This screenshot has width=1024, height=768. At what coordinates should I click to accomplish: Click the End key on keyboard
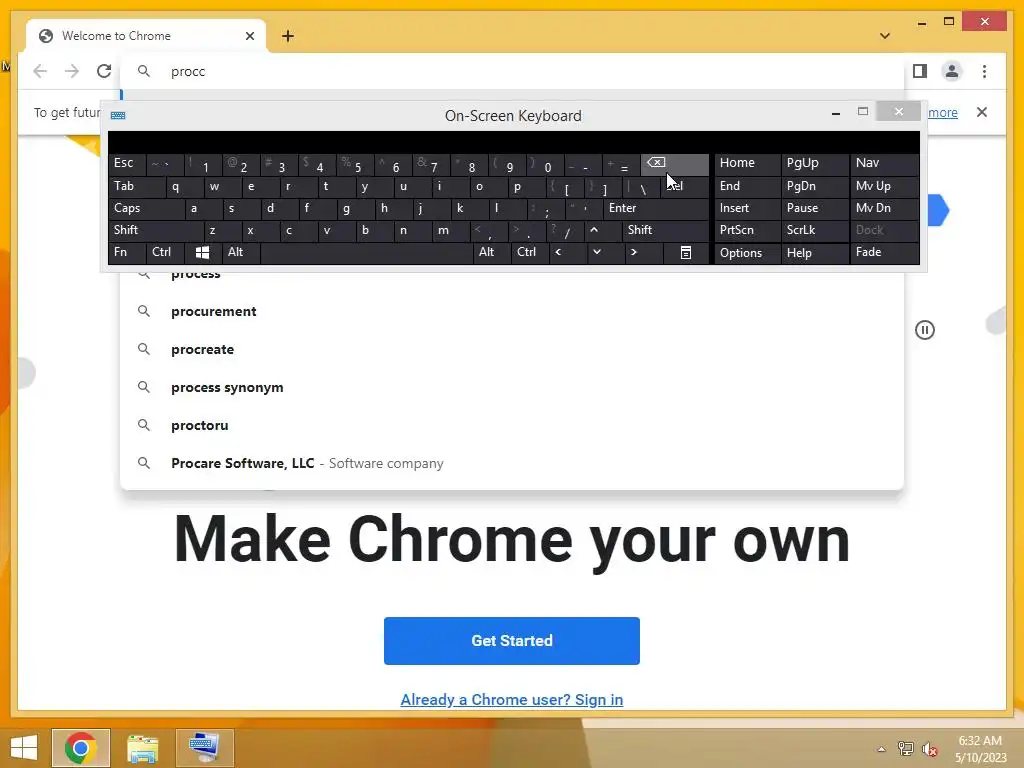click(x=748, y=186)
